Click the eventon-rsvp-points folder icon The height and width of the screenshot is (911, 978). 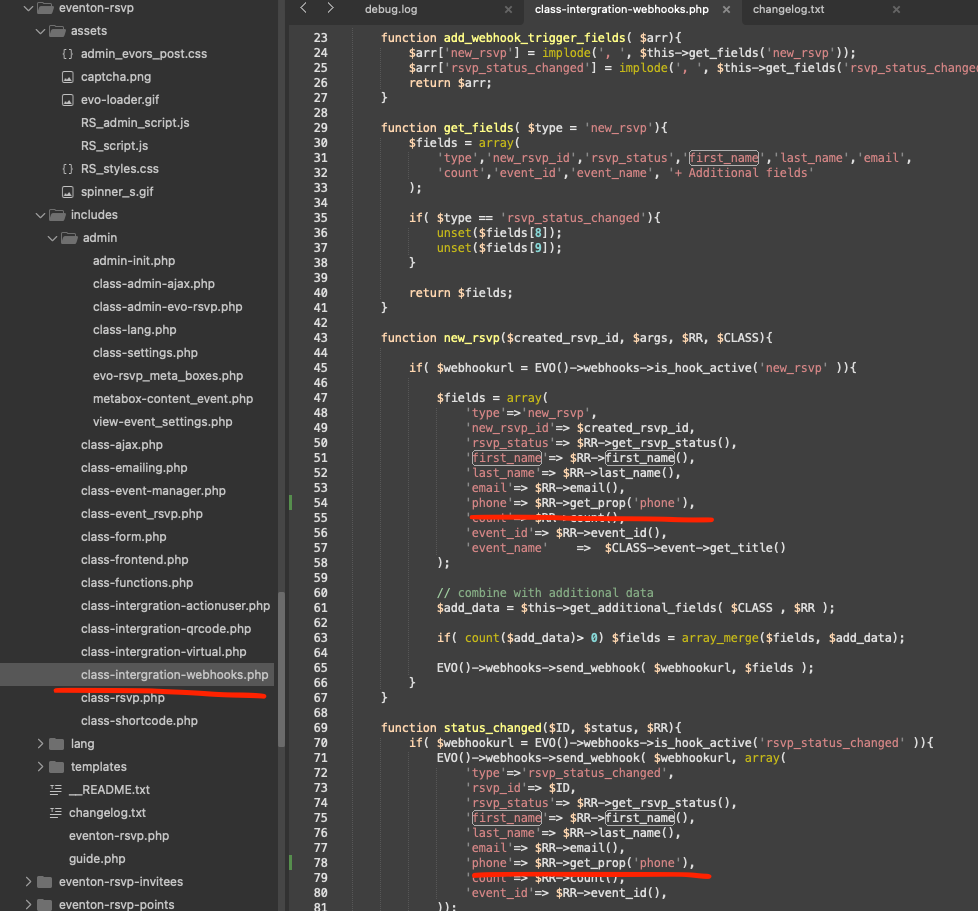(x=44, y=905)
